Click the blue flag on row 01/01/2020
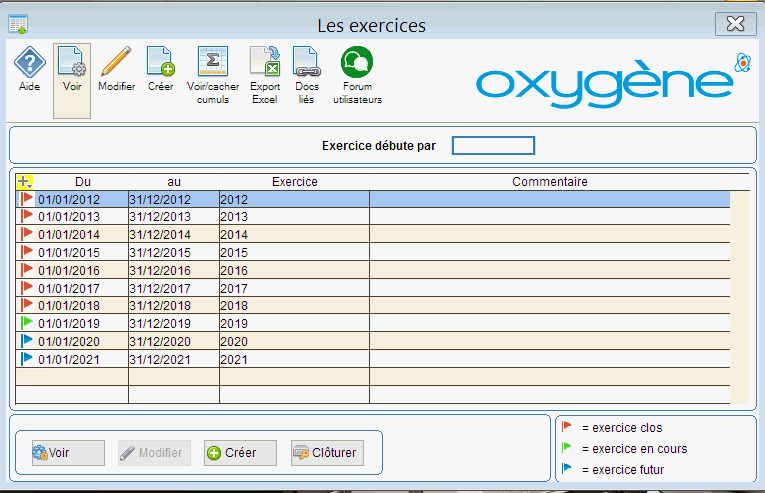 (26, 341)
